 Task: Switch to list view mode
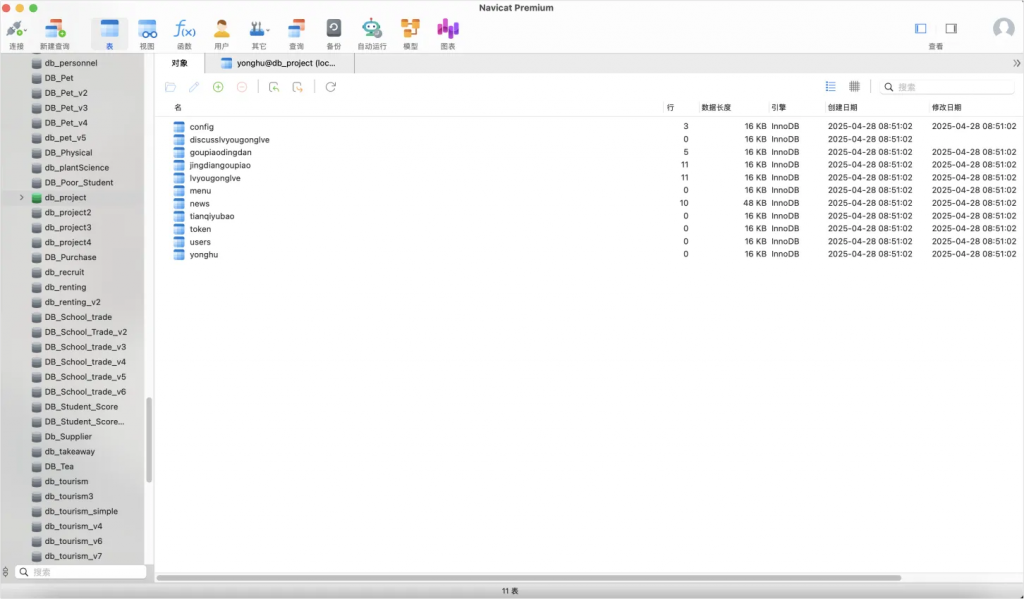(830, 87)
